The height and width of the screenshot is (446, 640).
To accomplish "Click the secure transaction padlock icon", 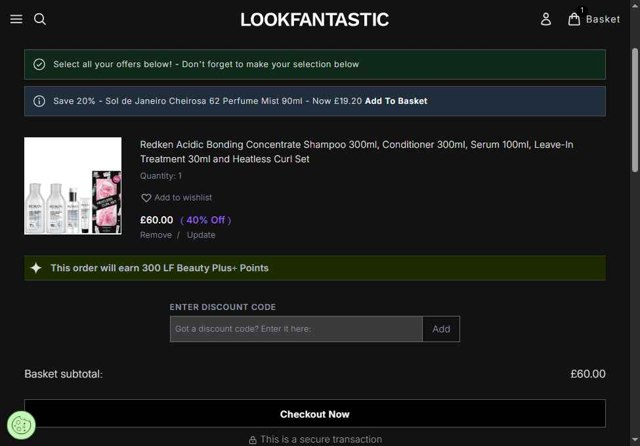I will coord(253,440).
